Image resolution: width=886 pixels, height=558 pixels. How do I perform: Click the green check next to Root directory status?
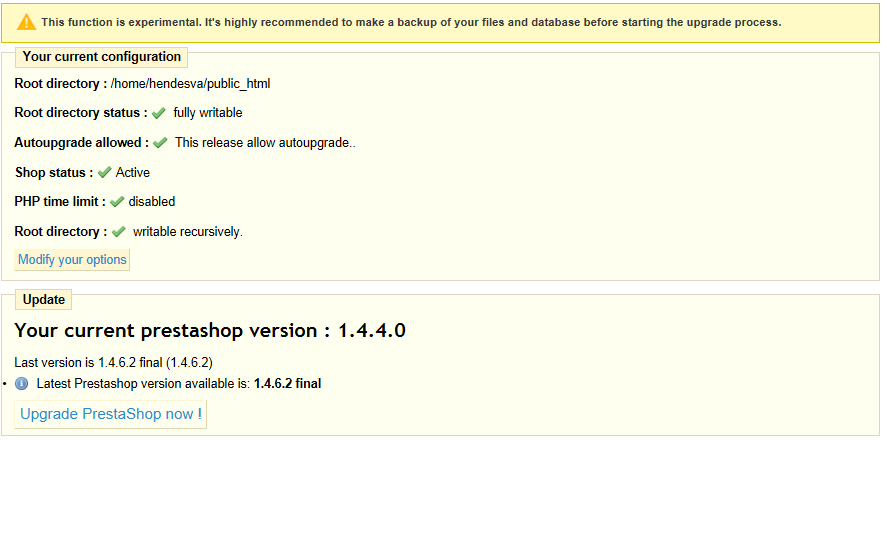(159, 113)
